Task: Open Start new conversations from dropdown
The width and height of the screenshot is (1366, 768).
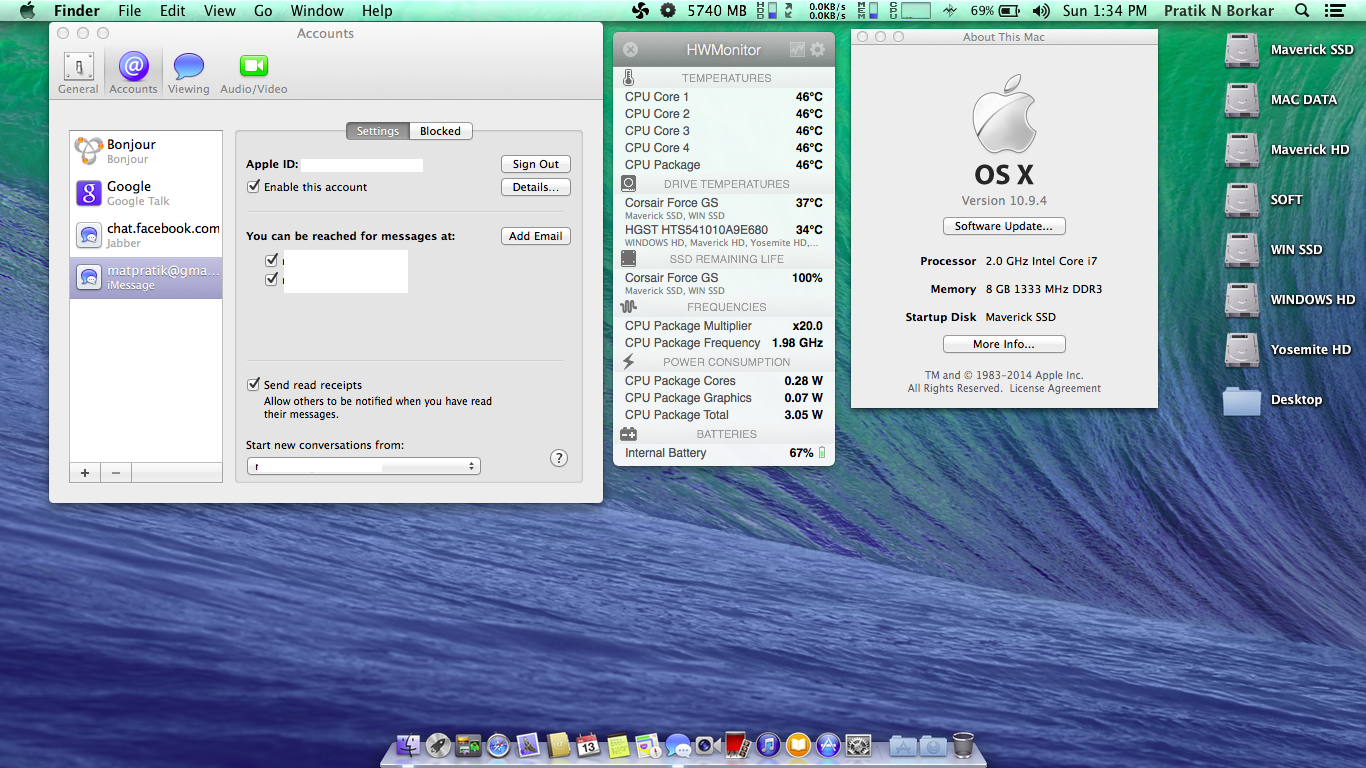Action: pyautogui.click(x=364, y=466)
